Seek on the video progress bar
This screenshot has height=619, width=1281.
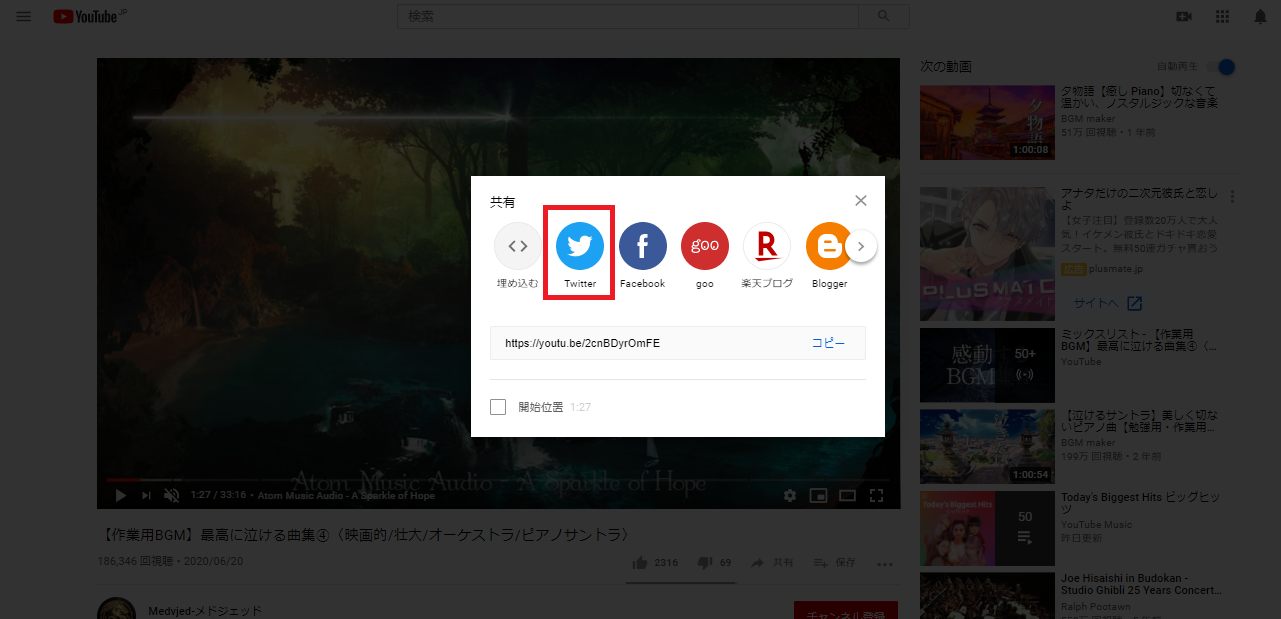(x=498, y=479)
